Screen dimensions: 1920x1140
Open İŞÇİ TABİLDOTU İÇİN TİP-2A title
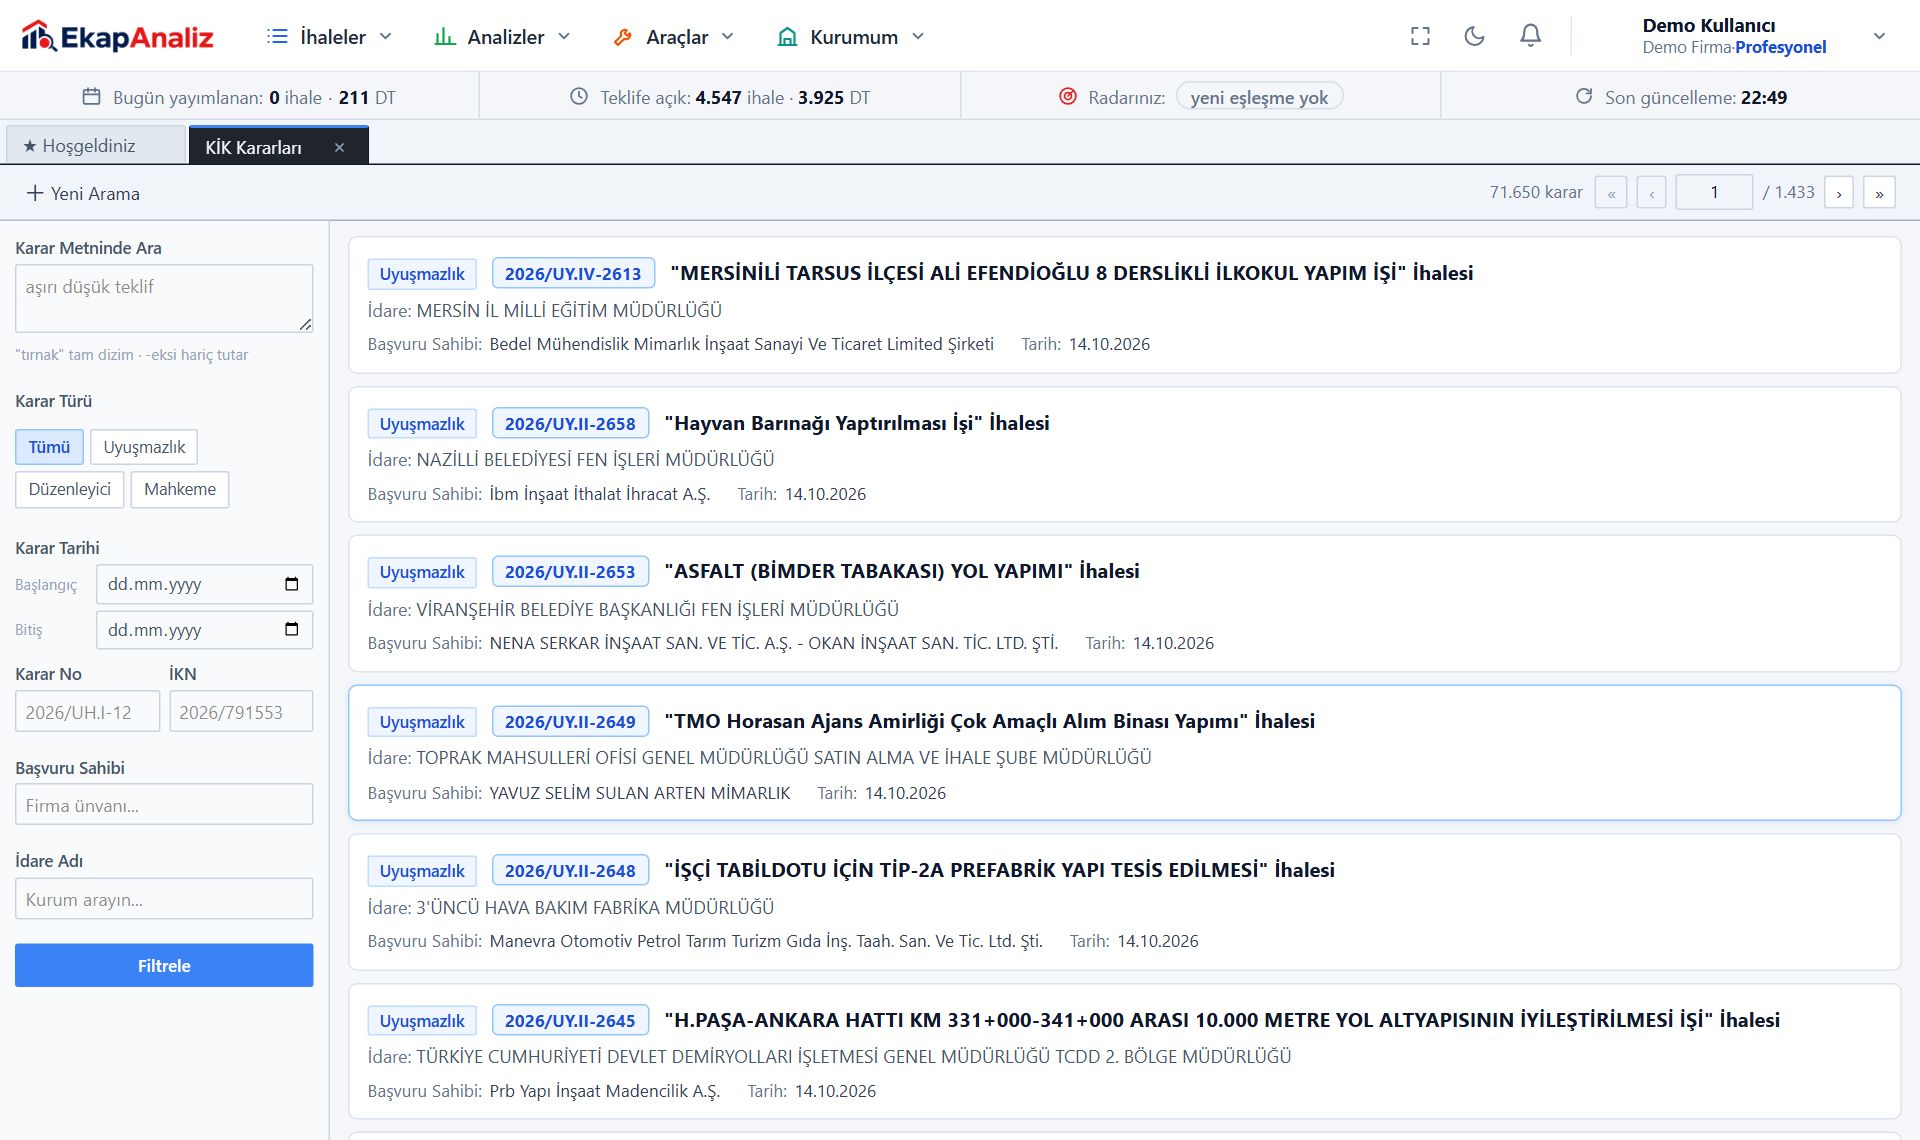(x=999, y=870)
